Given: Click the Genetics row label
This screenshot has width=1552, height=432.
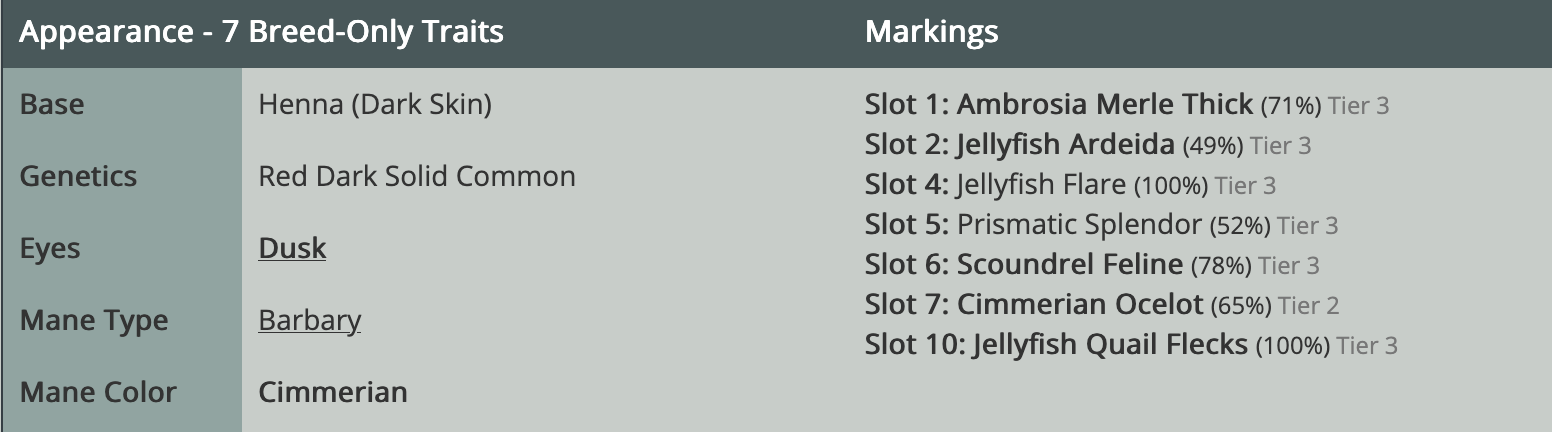Looking at the screenshot, I should [78, 176].
